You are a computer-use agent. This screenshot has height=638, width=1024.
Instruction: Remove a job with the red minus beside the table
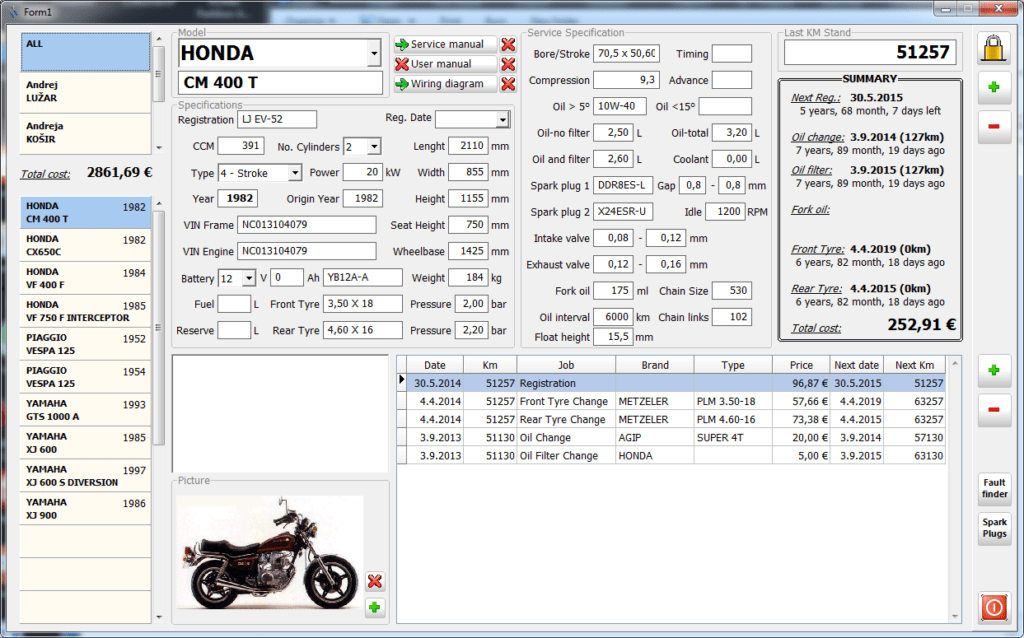[994, 409]
